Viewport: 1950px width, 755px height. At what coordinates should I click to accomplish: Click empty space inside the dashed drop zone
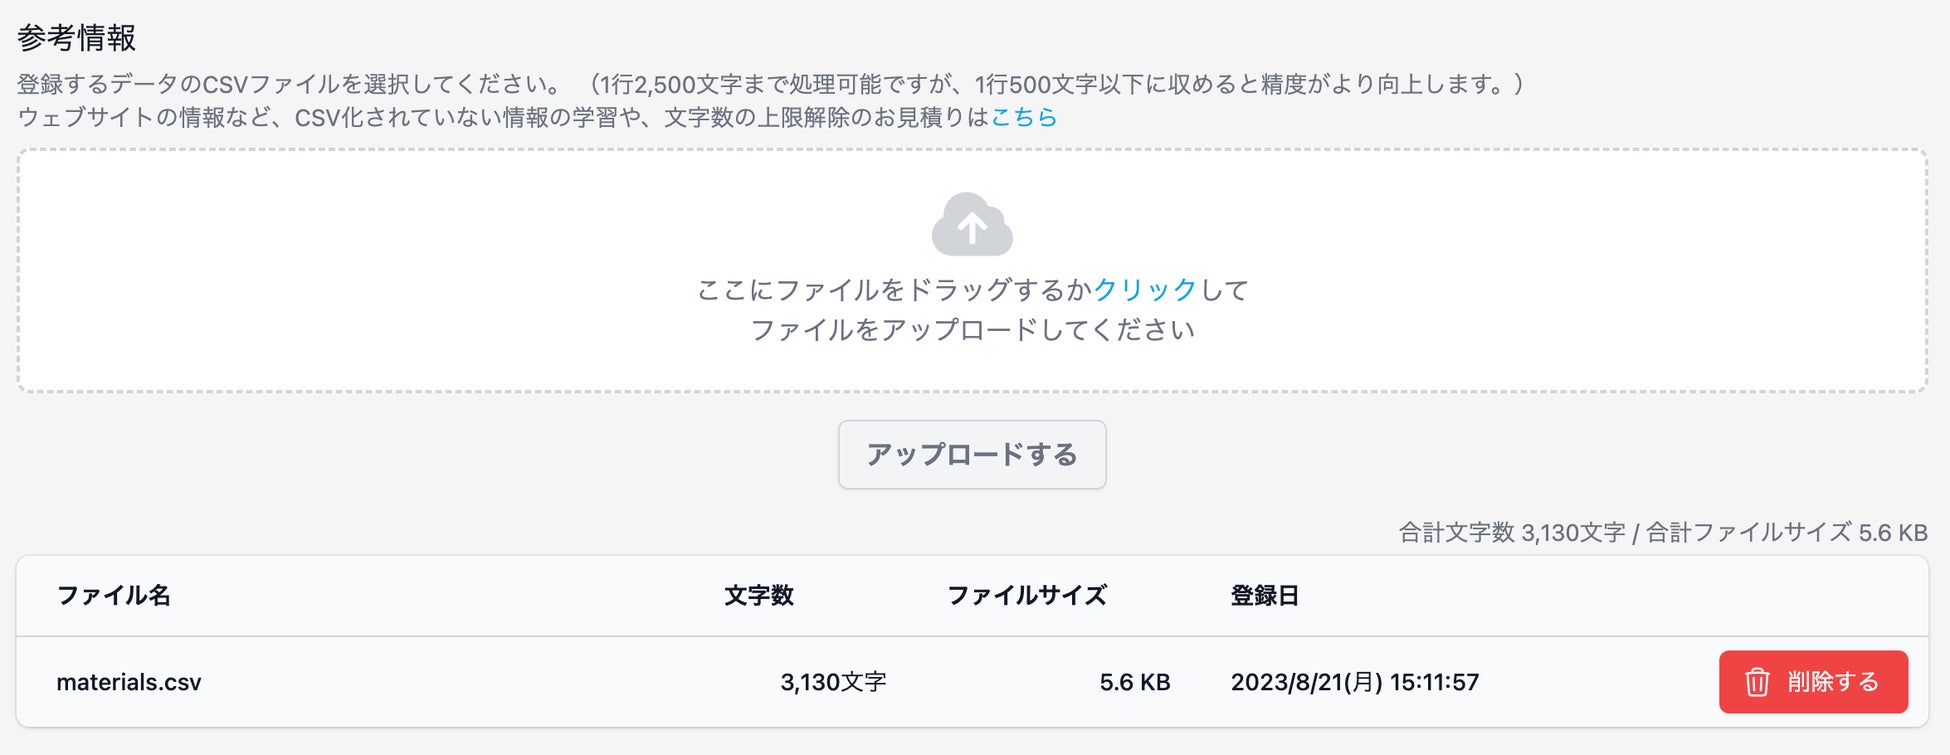click(400, 270)
